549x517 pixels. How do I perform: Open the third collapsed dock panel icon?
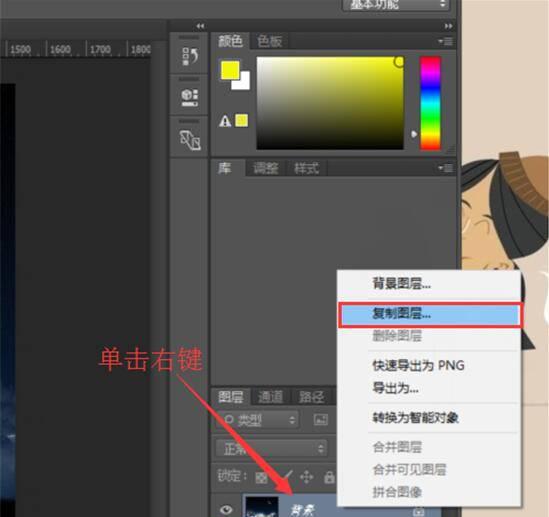point(190,140)
